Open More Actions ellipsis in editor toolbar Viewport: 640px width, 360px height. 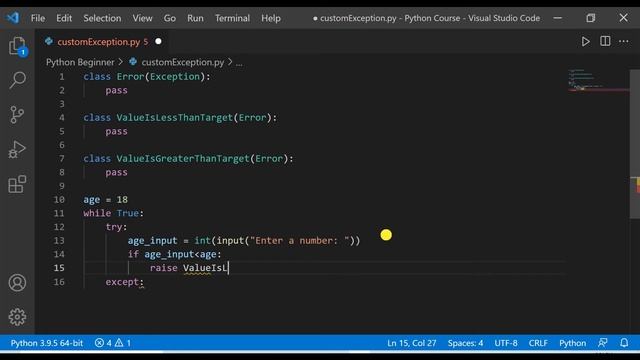[624, 41]
